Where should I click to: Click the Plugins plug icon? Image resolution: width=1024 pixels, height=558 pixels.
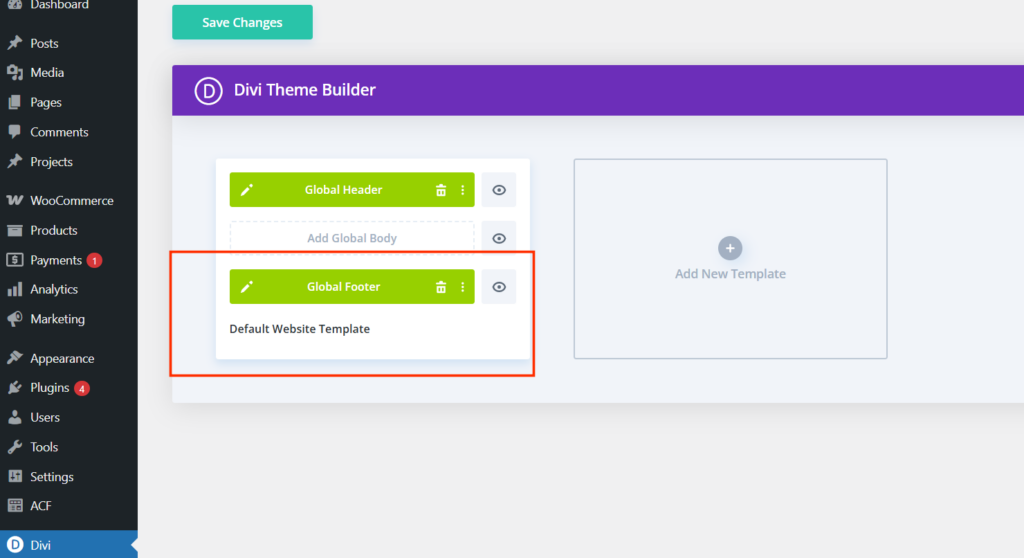[x=14, y=388]
